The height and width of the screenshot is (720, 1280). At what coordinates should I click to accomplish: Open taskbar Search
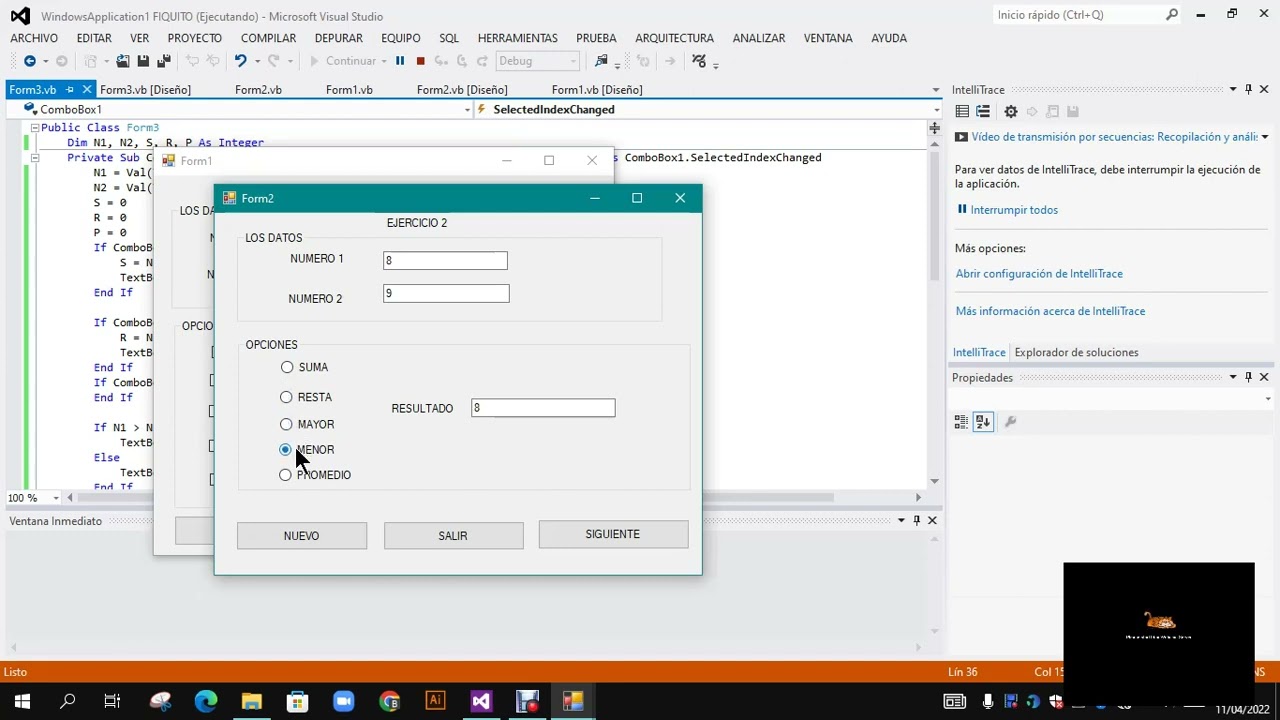[68, 701]
